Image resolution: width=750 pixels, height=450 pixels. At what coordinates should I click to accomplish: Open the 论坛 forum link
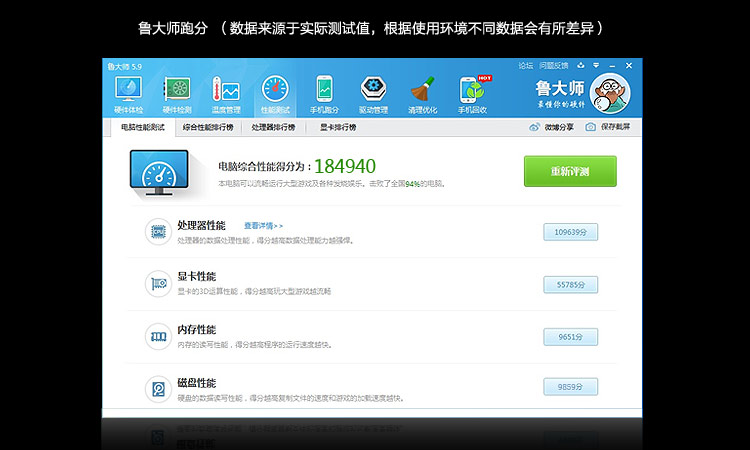(526, 66)
